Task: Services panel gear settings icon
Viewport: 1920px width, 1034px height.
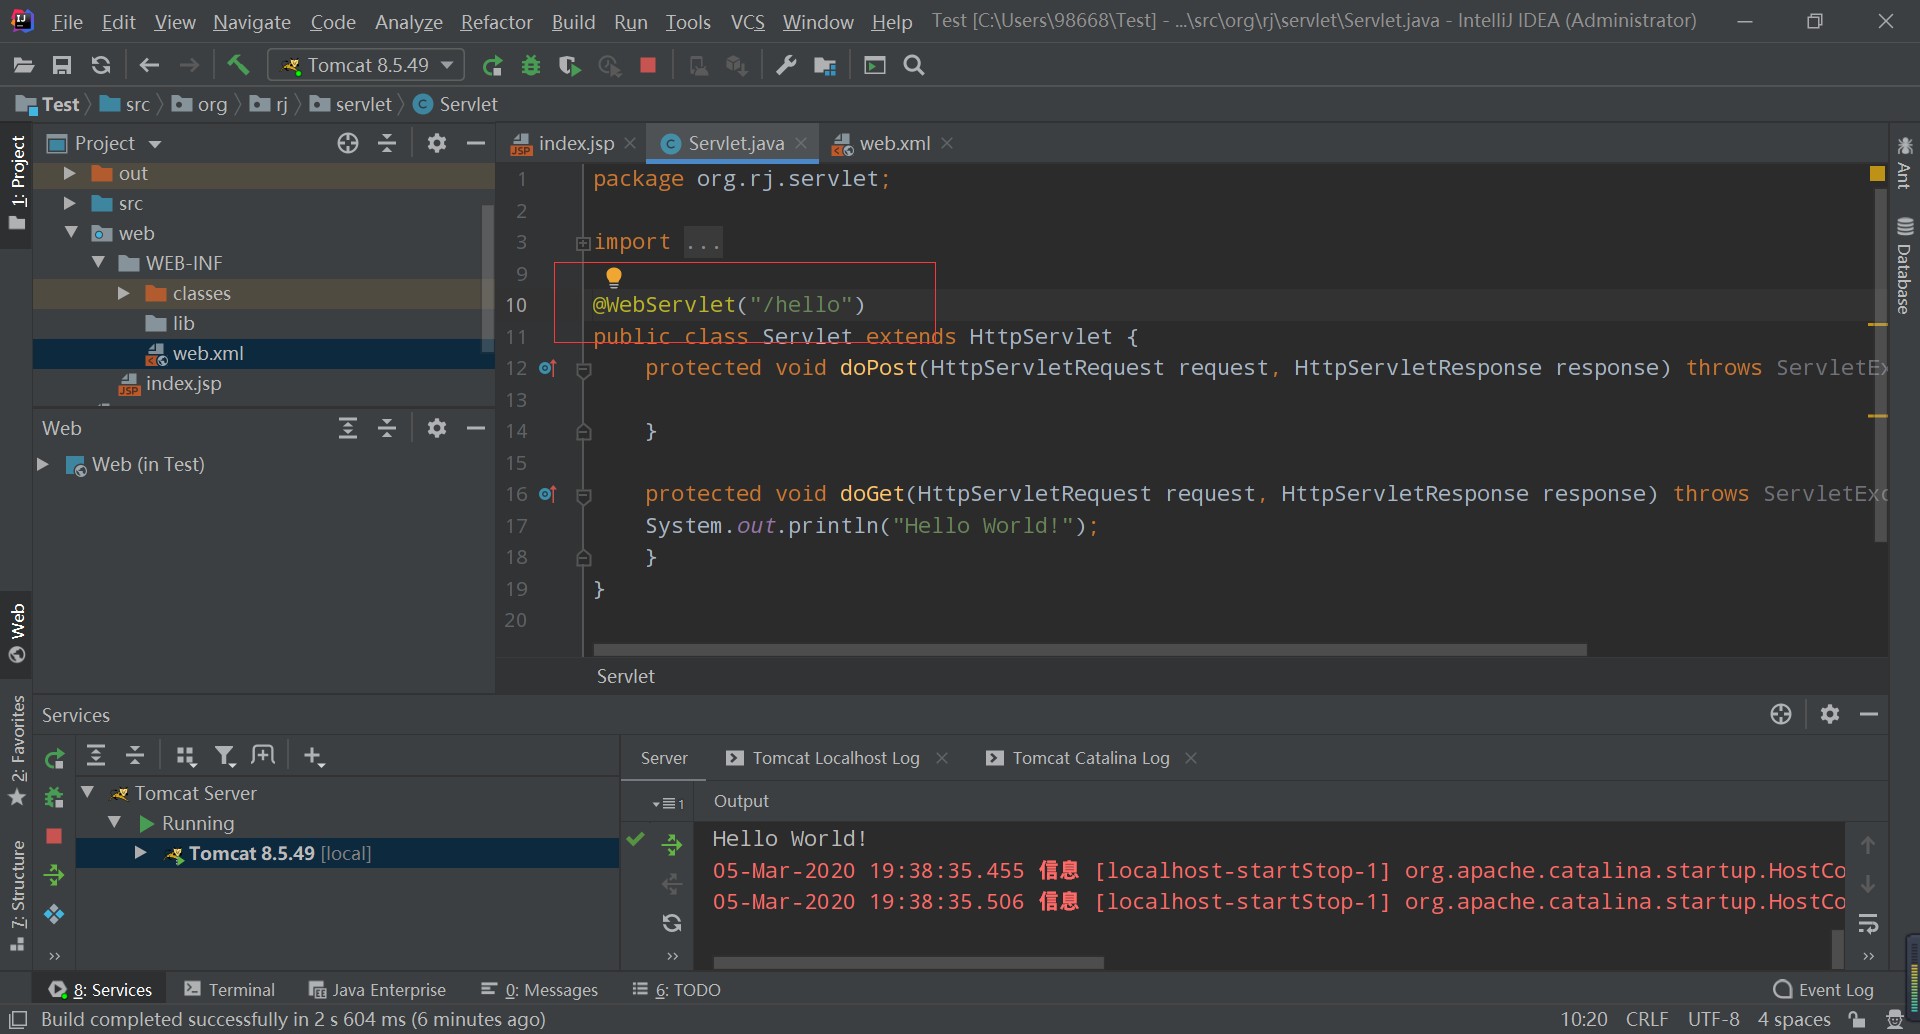Action: (1830, 714)
